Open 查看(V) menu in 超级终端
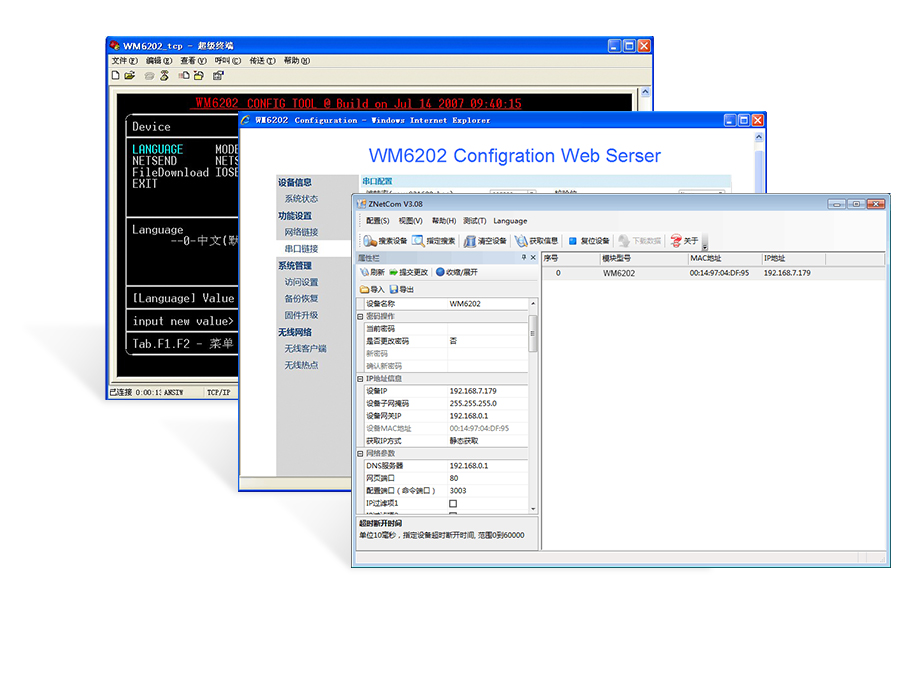Image resolution: width=908 pixels, height=673 pixels. pos(193,61)
